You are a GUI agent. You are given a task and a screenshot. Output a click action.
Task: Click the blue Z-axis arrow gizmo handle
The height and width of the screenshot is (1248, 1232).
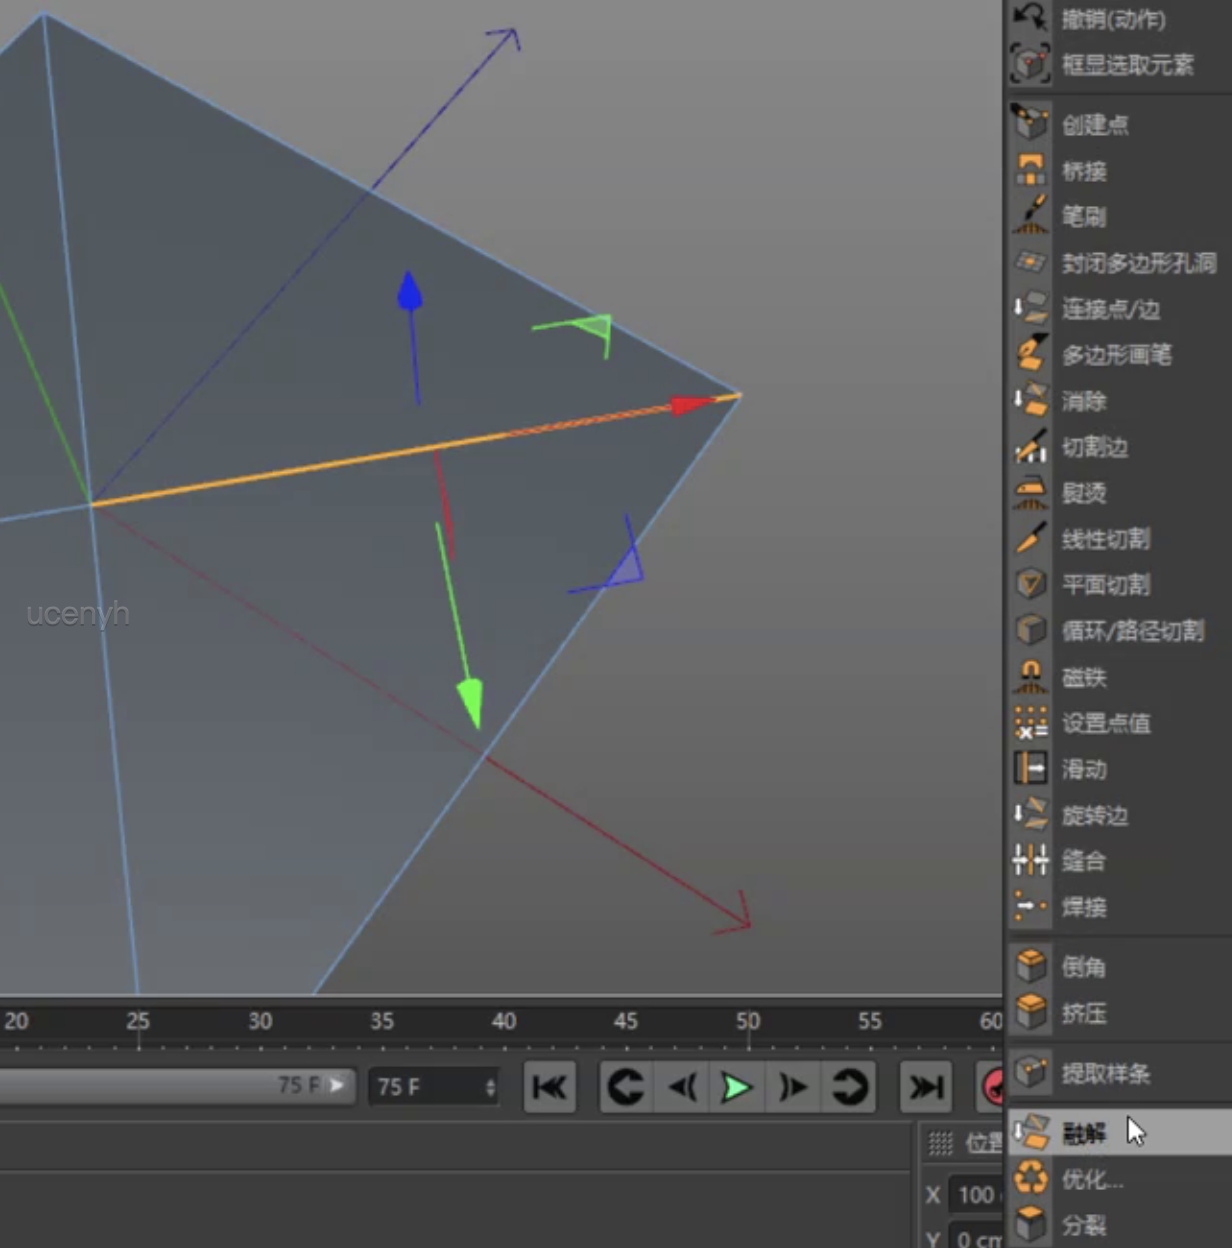tap(409, 291)
